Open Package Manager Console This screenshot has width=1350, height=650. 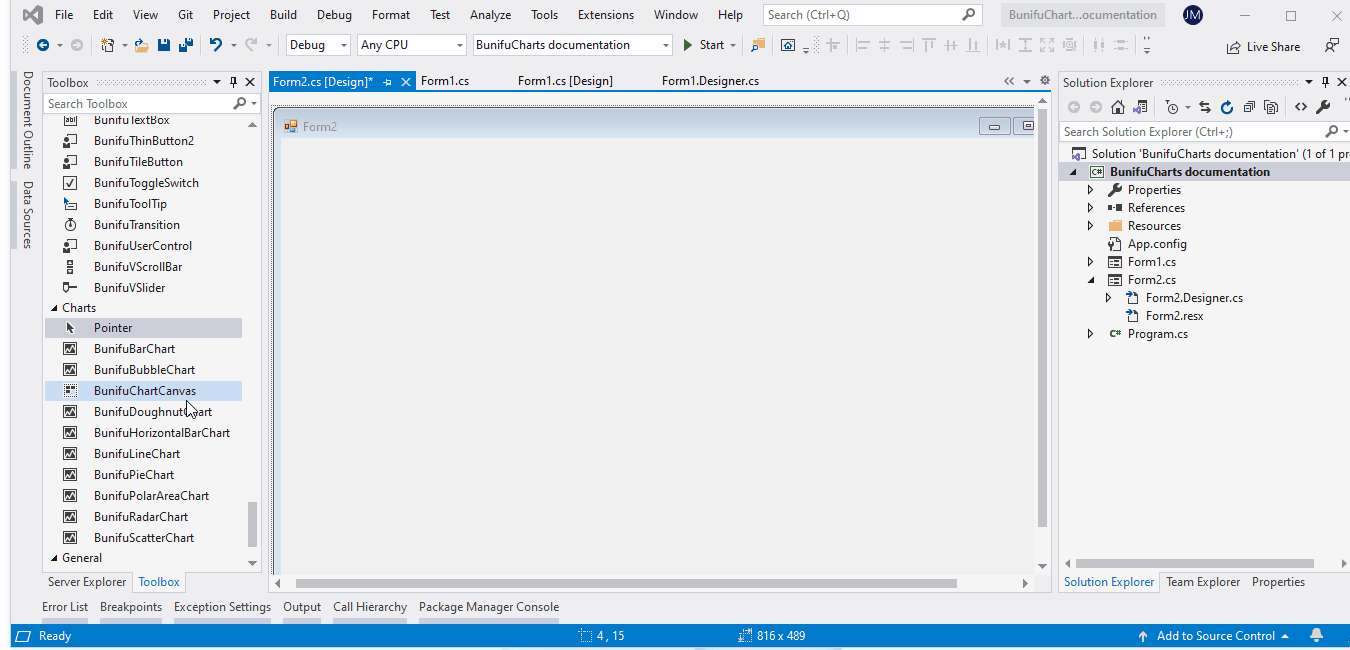[x=489, y=607]
